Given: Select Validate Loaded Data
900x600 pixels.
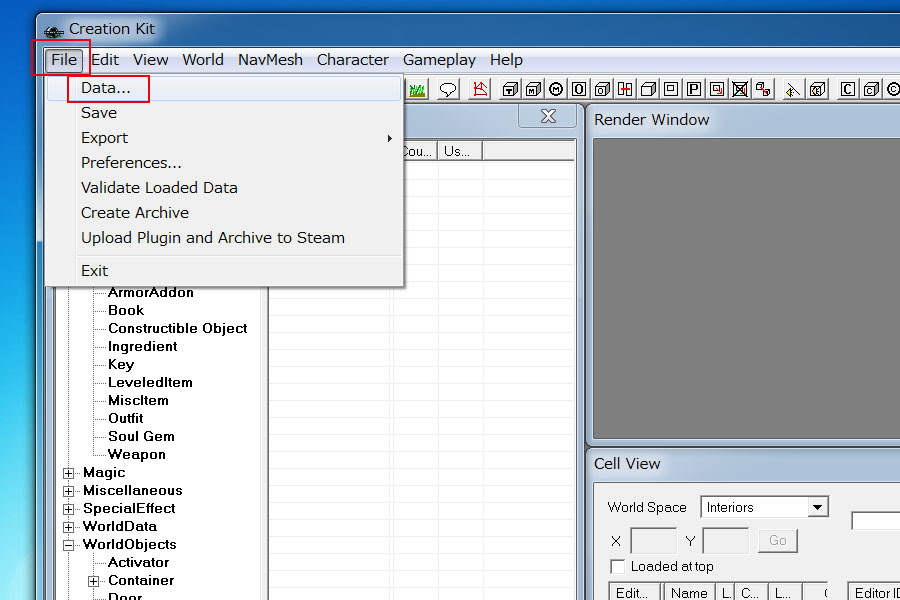Looking at the screenshot, I should tap(224, 188).
